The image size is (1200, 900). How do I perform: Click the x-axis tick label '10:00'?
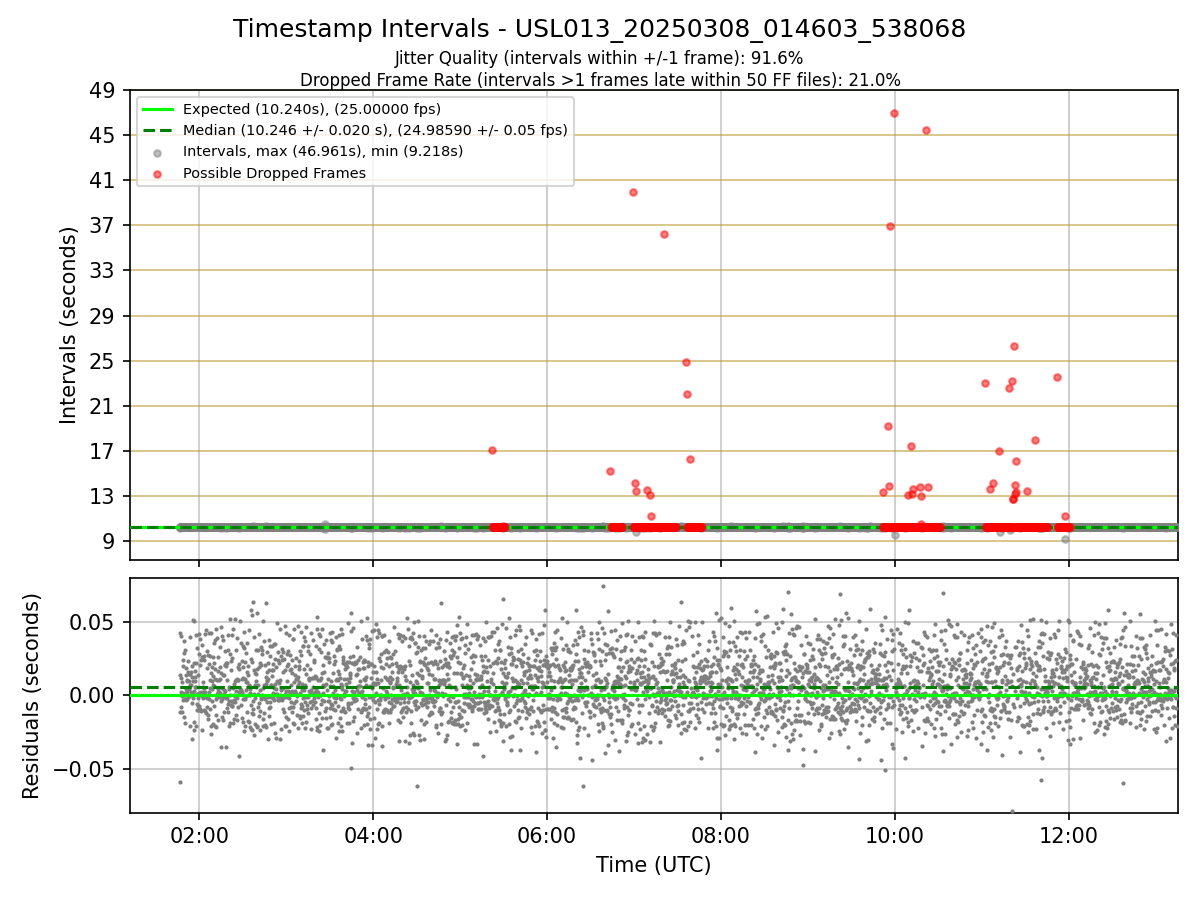pos(895,836)
